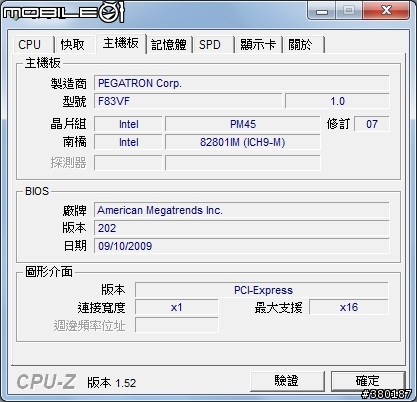
Task: Click the BIOS version value 202
Action: [x=242, y=228]
